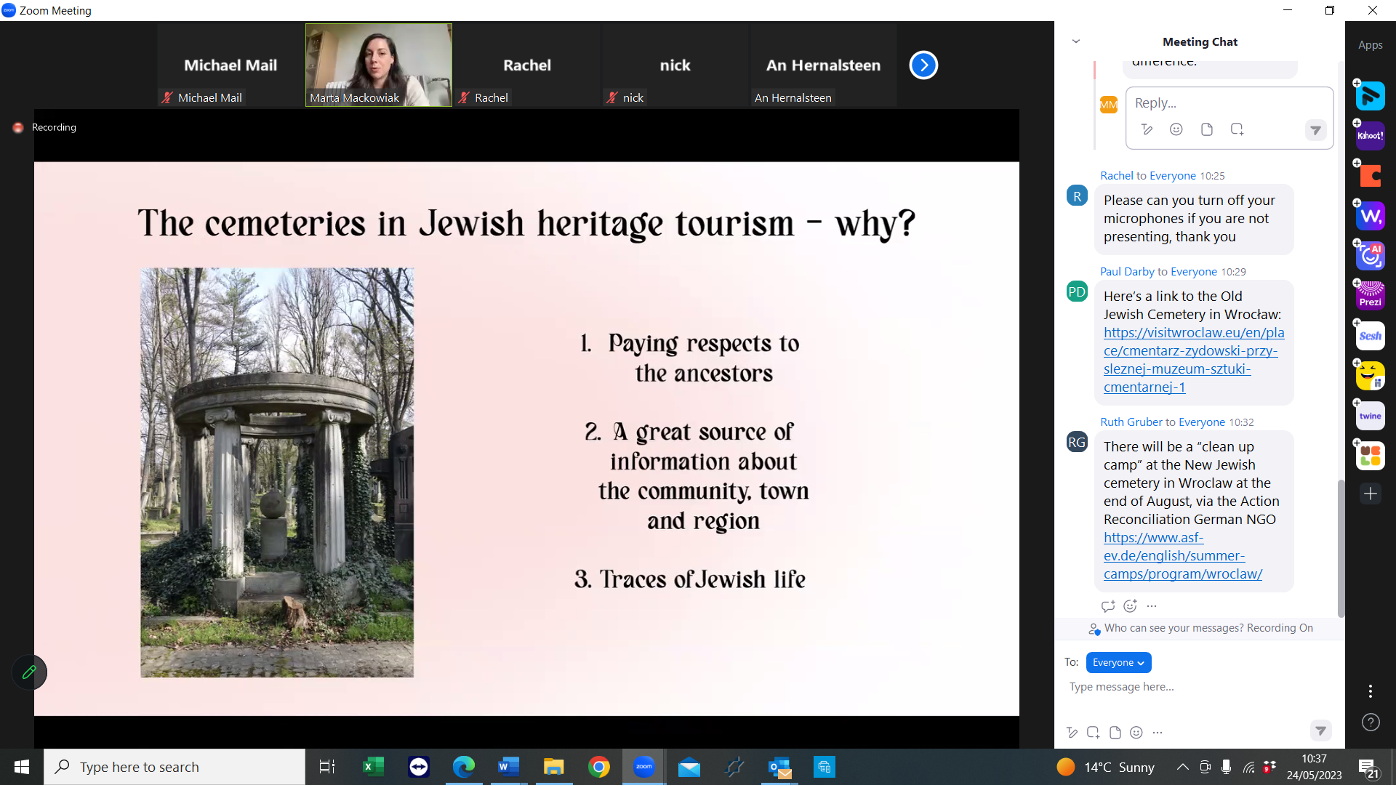Launch the Prezi app in the apps panel

click(x=1369, y=295)
